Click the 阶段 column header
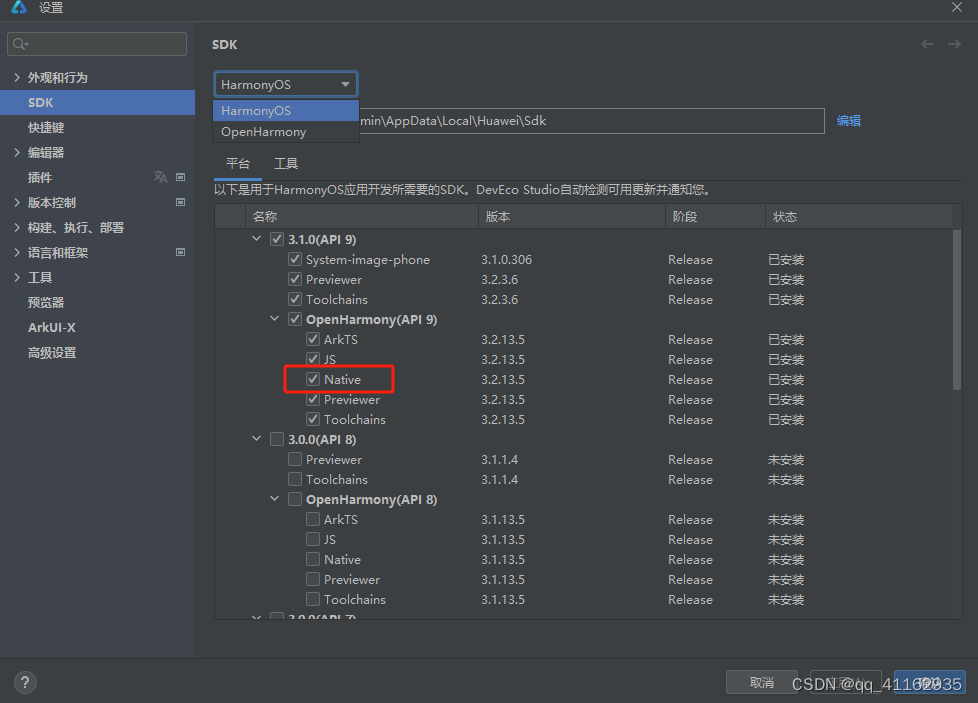The width and height of the screenshot is (978, 703). click(715, 216)
